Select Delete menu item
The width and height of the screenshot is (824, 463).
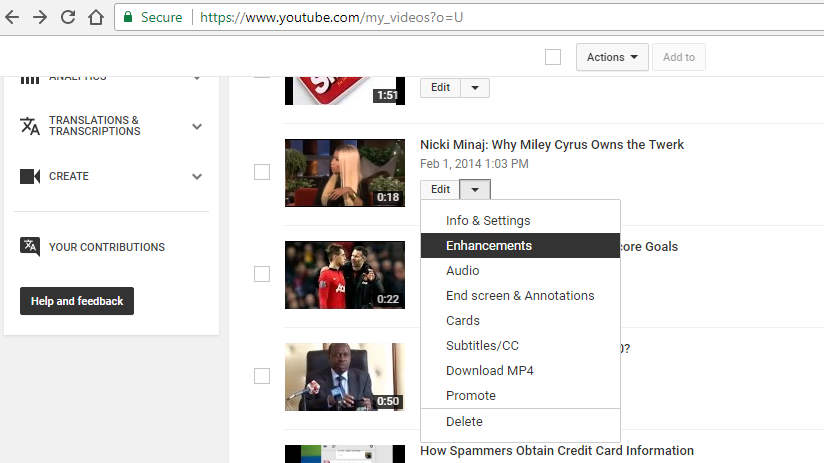click(x=520, y=421)
